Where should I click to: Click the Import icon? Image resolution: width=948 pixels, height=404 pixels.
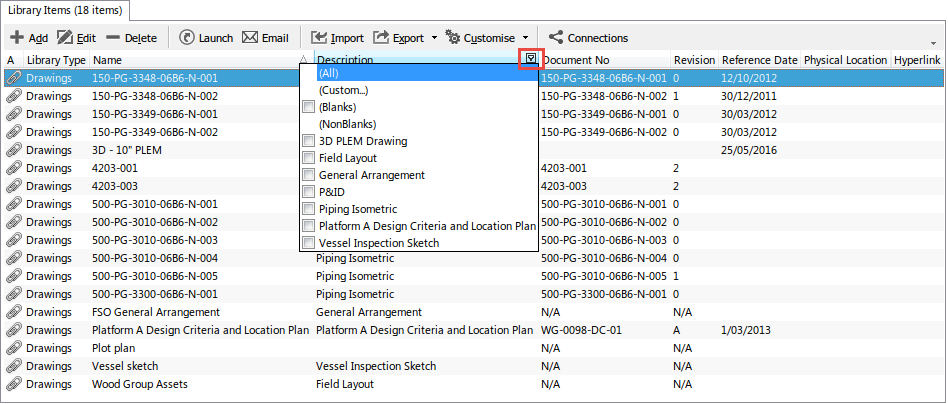point(320,38)
